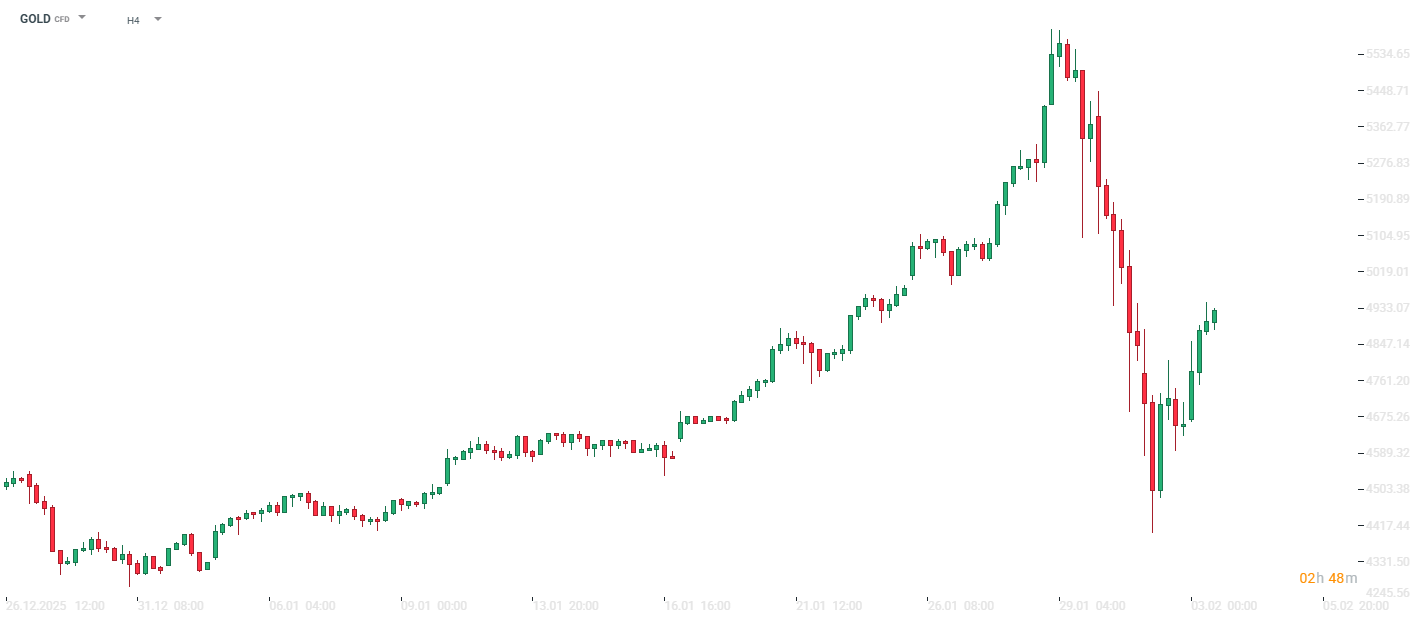Click the 05.02 20:00 time label
This screenshot has width=1426, height=623.
(1355, 606)
